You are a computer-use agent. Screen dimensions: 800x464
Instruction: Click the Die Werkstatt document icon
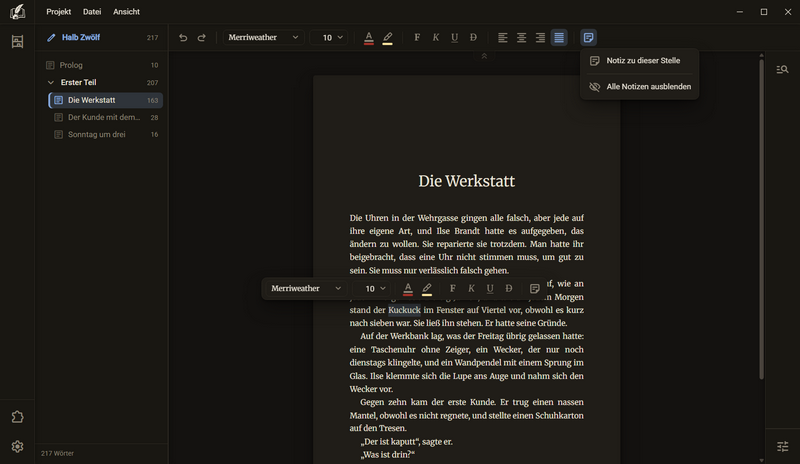(59, 100)
